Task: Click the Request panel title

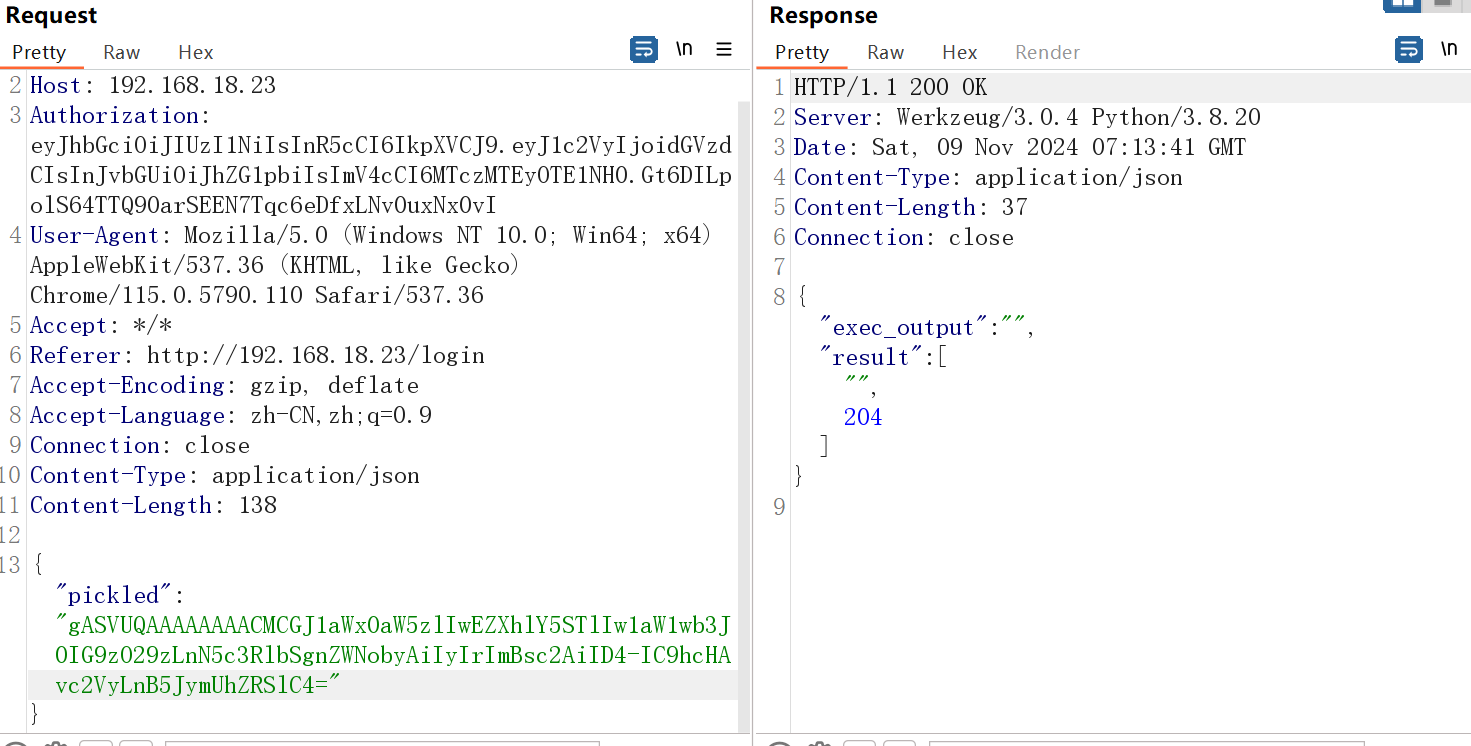Action: (52, 15)
